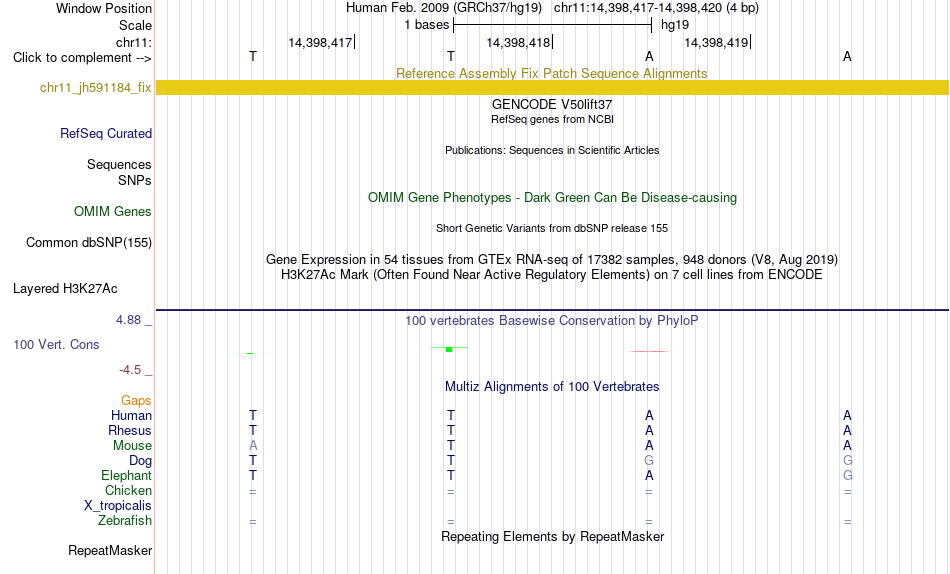
Task: Open '100 vertebrates Basewise Conservation by PhyloP' title
Action: [552, 321]
